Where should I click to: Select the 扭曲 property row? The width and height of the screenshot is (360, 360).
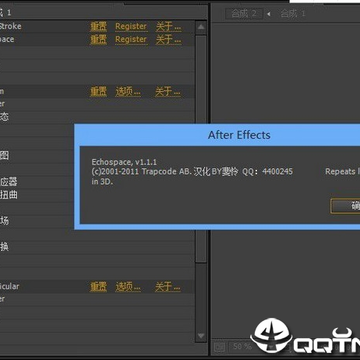[97, 195]
